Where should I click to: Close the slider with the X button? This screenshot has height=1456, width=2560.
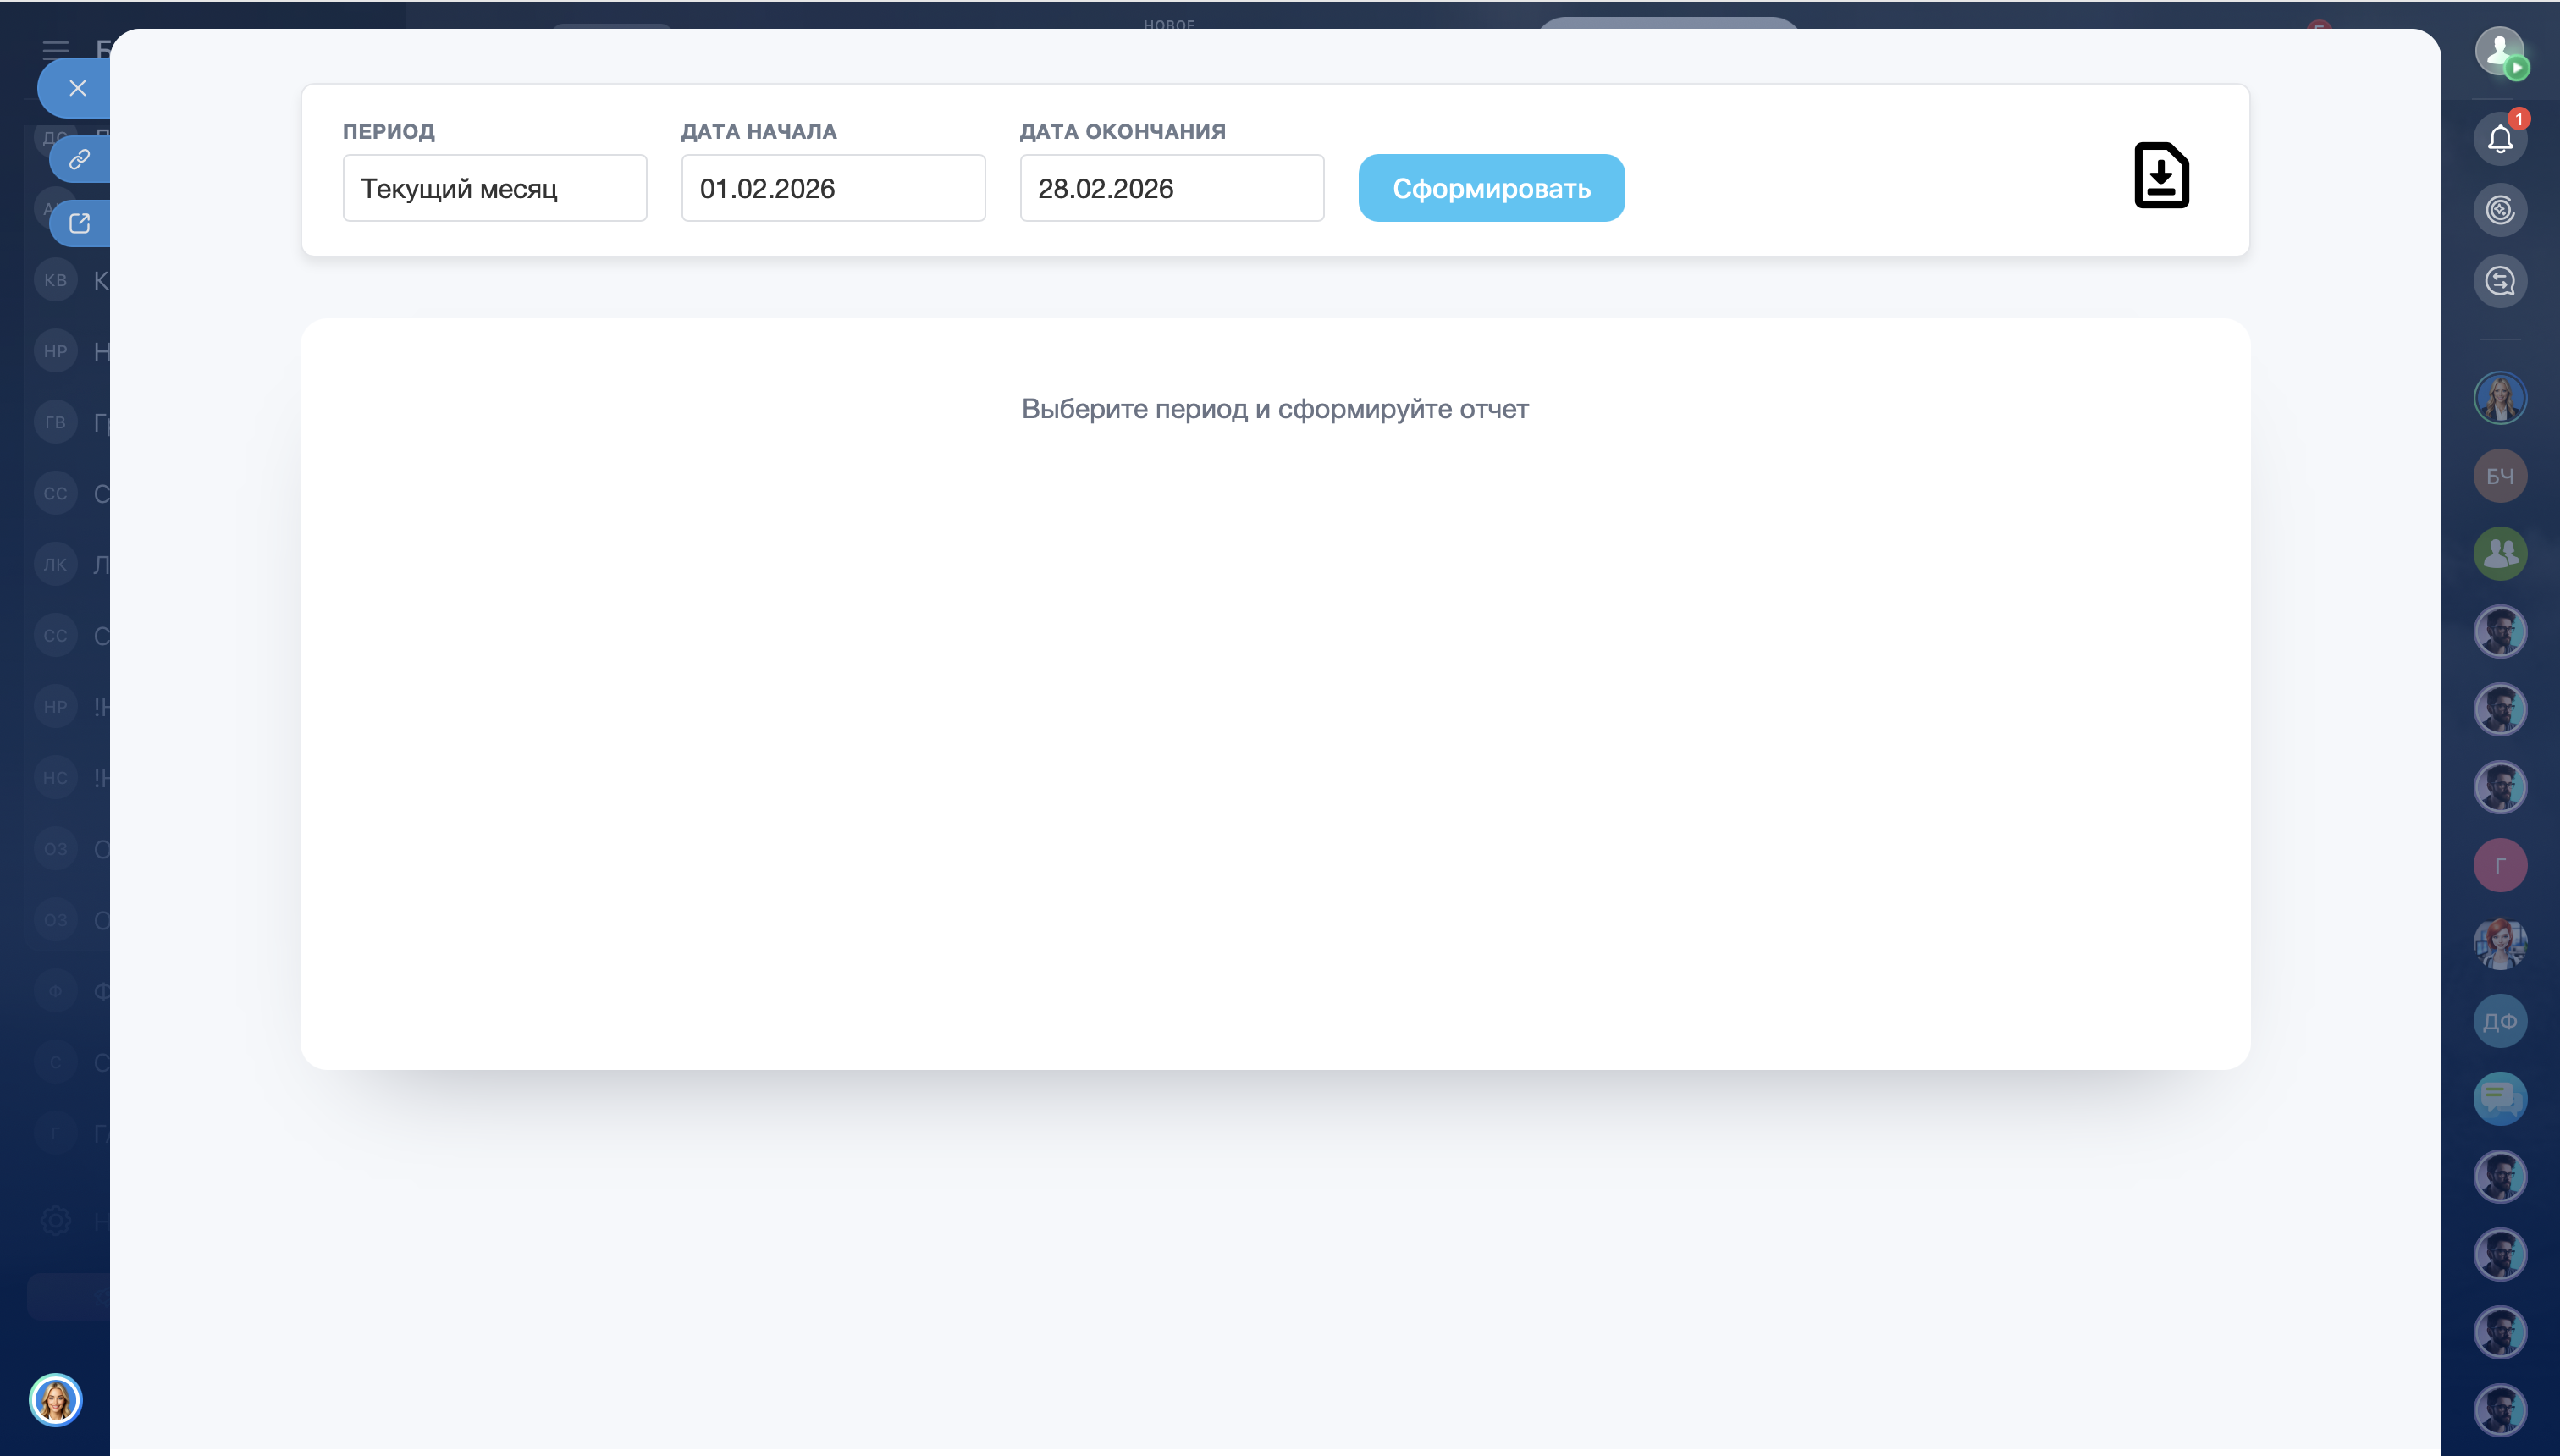click(78, 88)
